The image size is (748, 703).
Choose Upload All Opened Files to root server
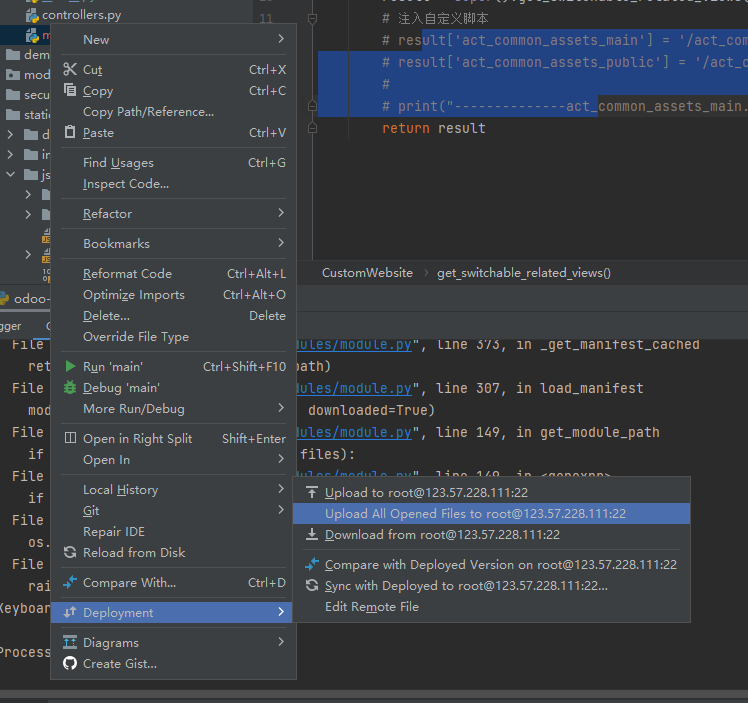[475, 514]
